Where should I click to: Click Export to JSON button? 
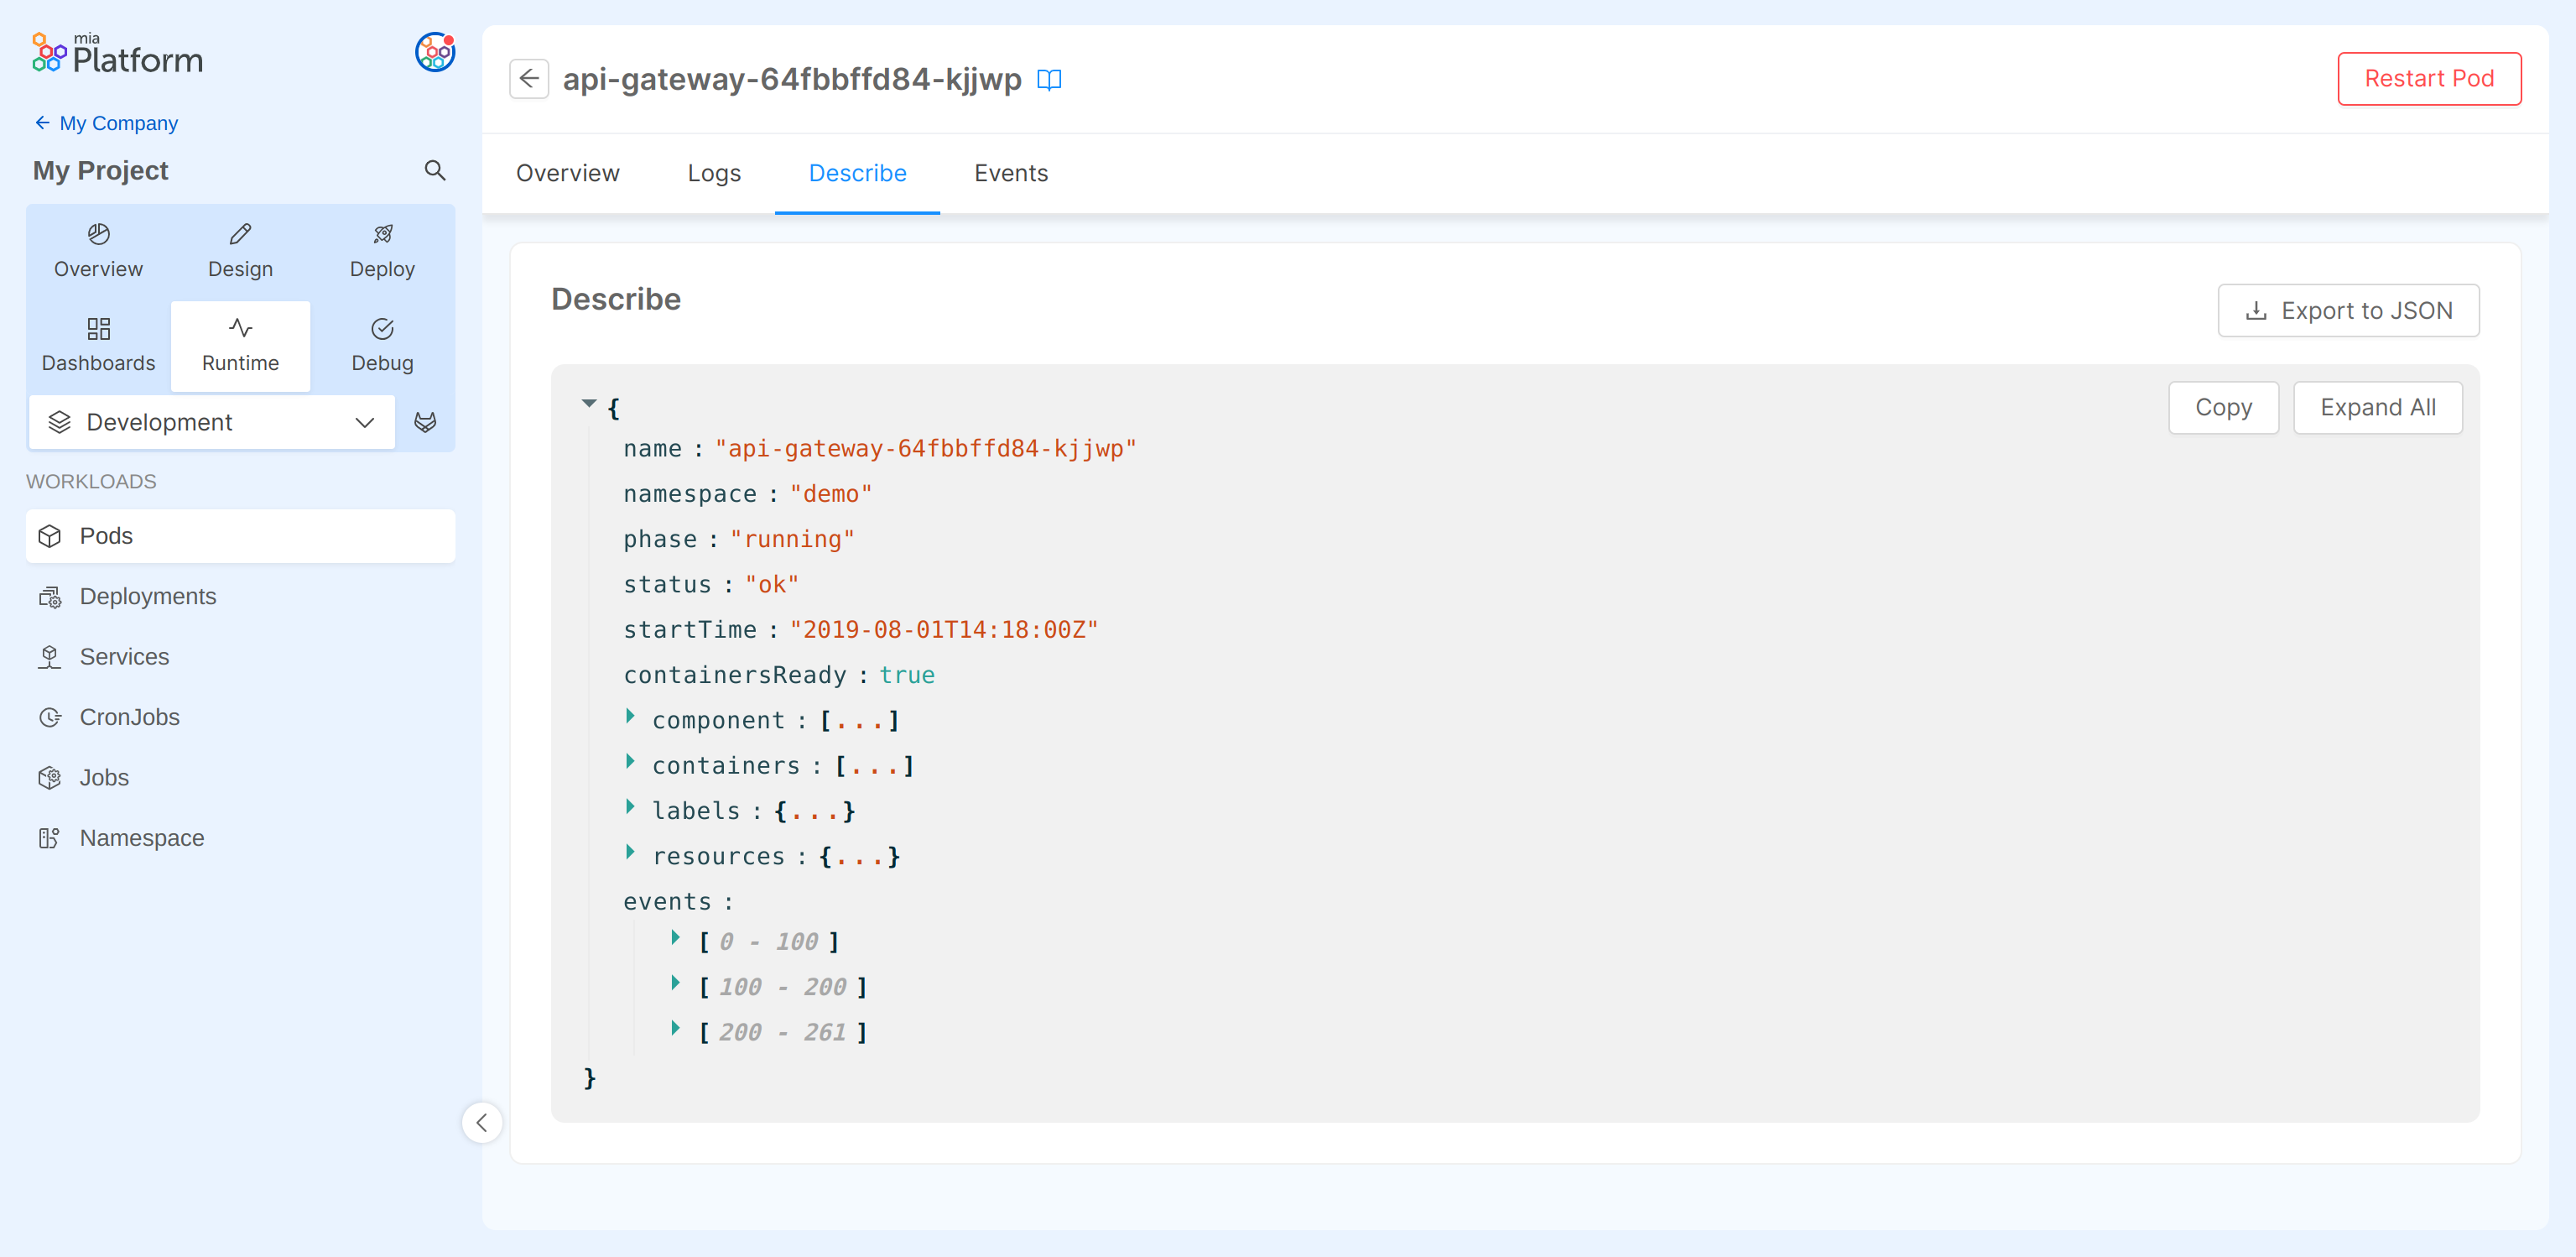[2347, 310]
